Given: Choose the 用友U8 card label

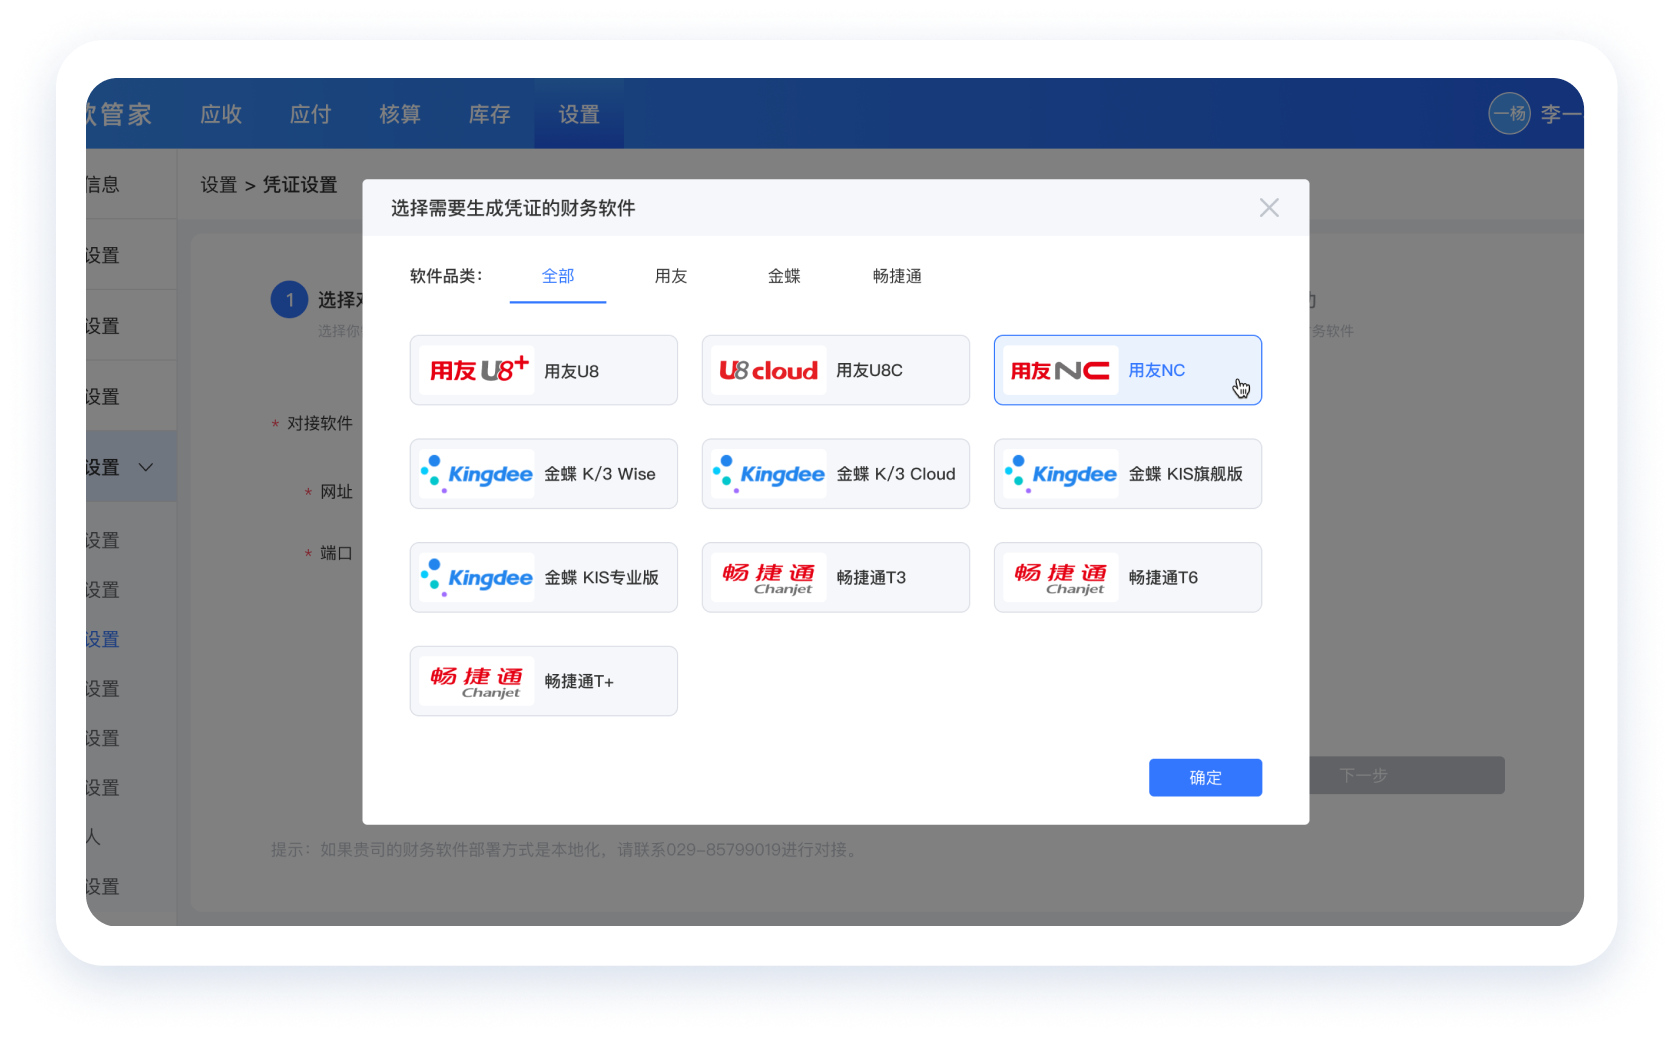Looking at the screenshot, I should [571, 371].
